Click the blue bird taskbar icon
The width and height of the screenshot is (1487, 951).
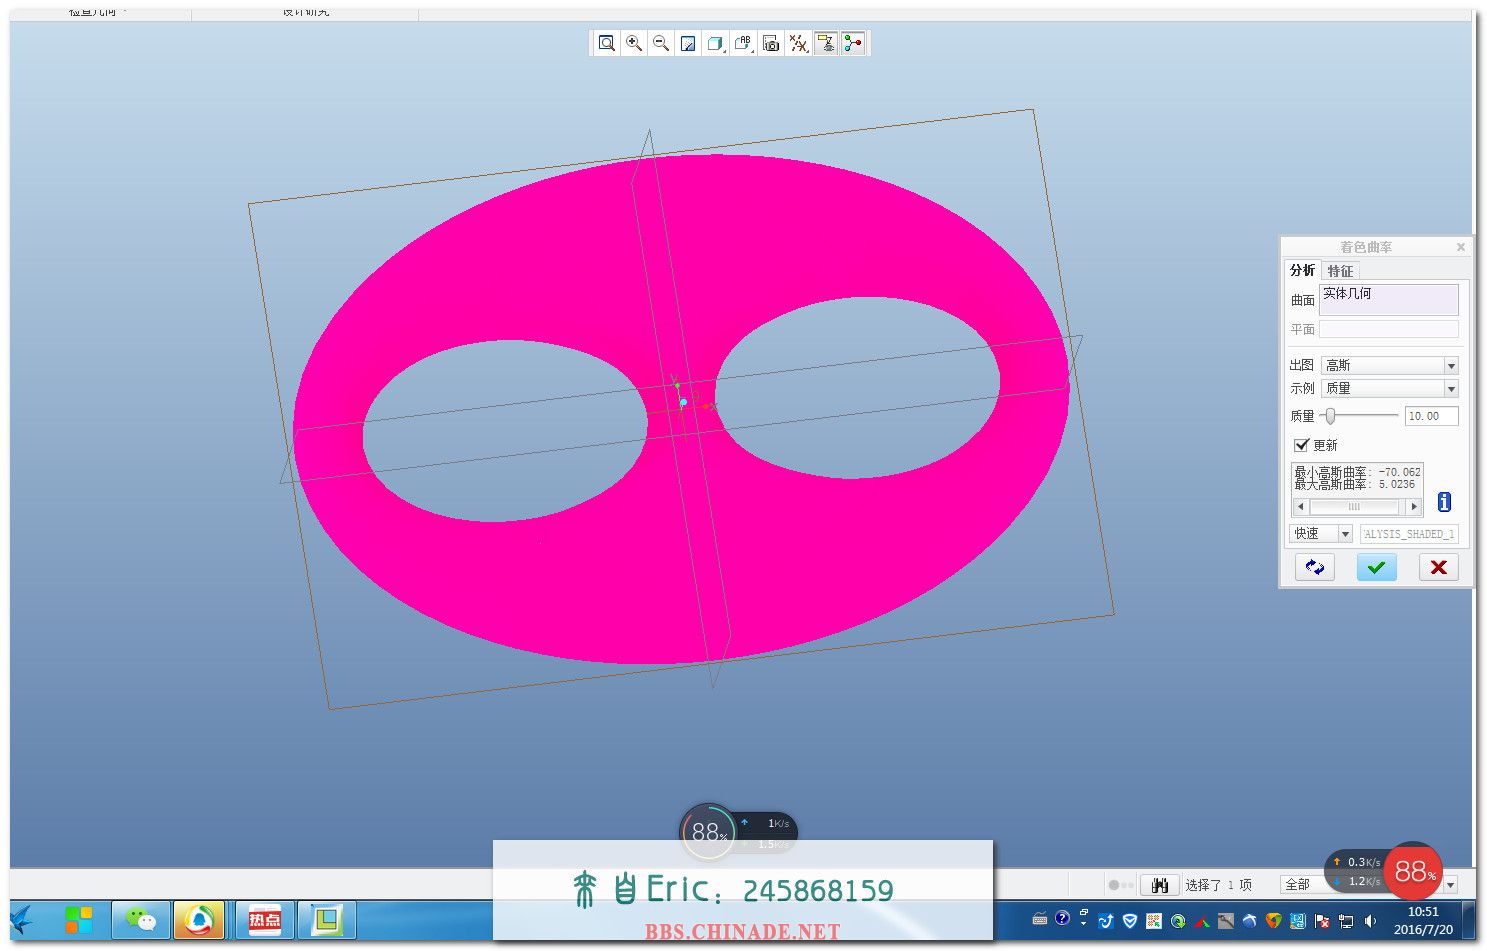(21, 920)
